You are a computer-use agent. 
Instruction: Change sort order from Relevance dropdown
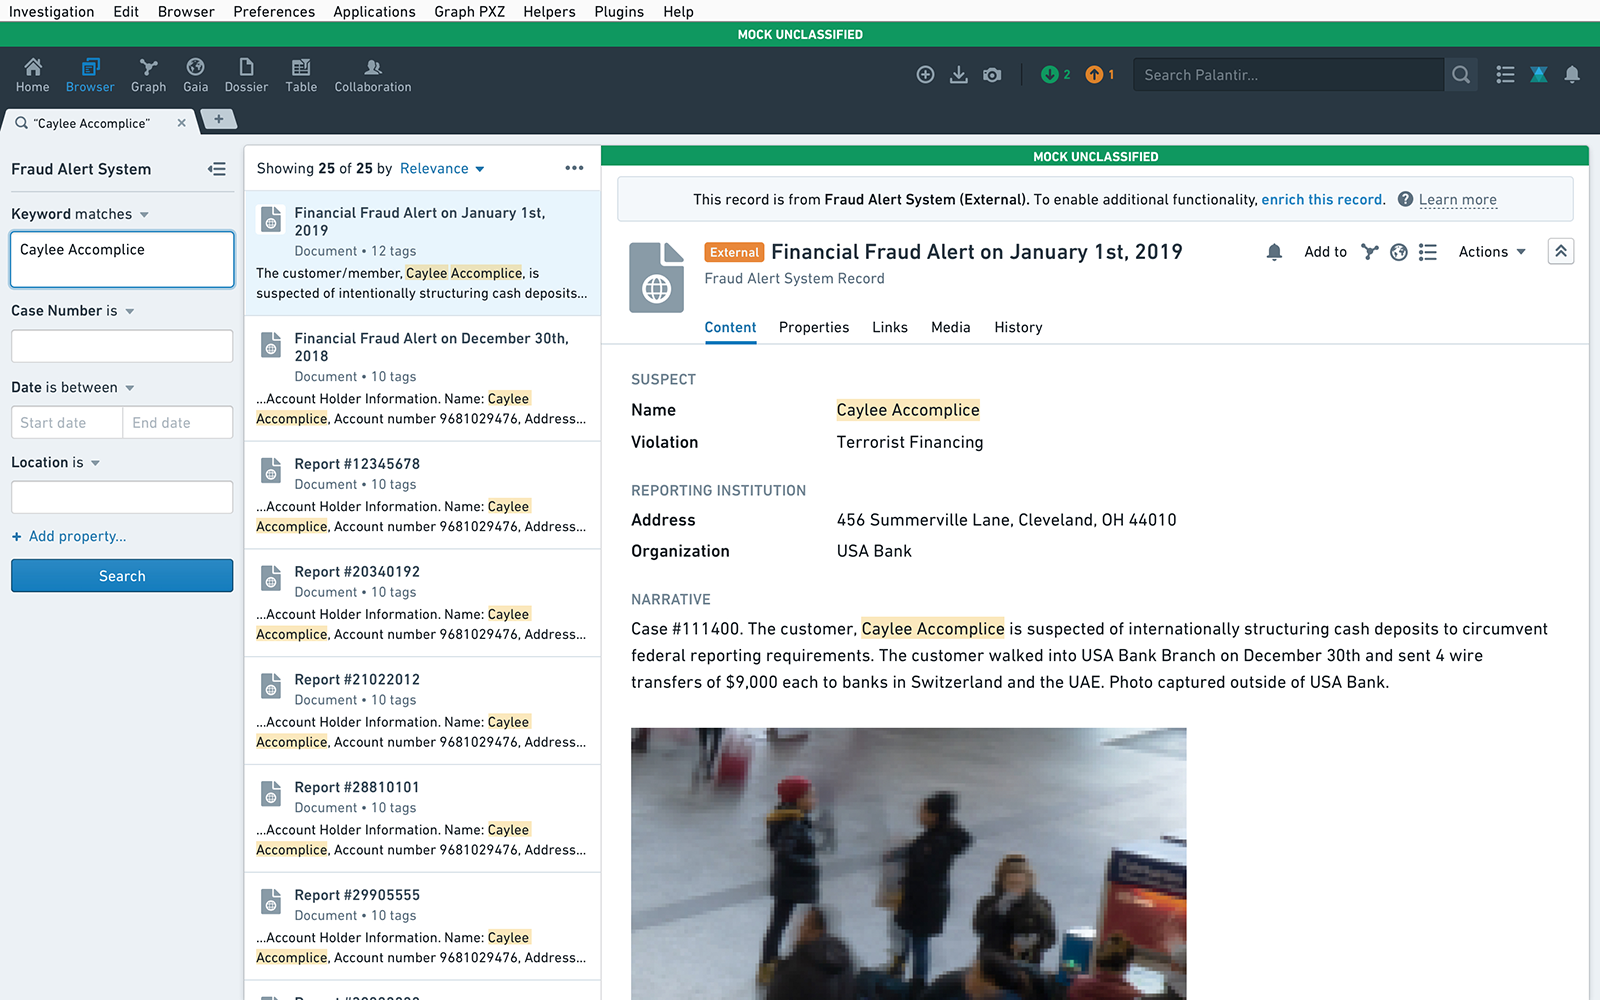442,168
